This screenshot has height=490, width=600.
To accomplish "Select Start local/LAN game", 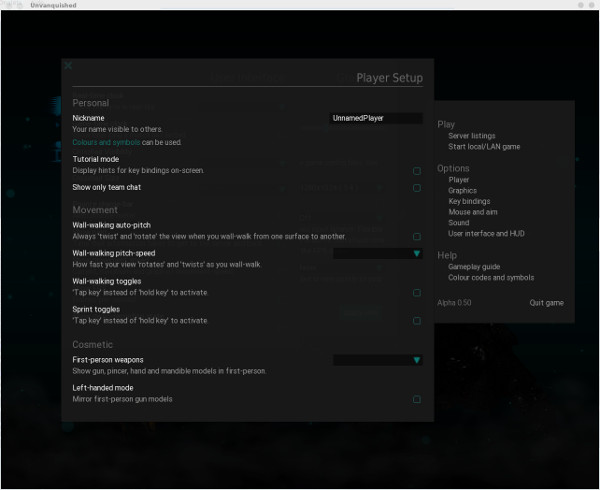I will (484, 147).
